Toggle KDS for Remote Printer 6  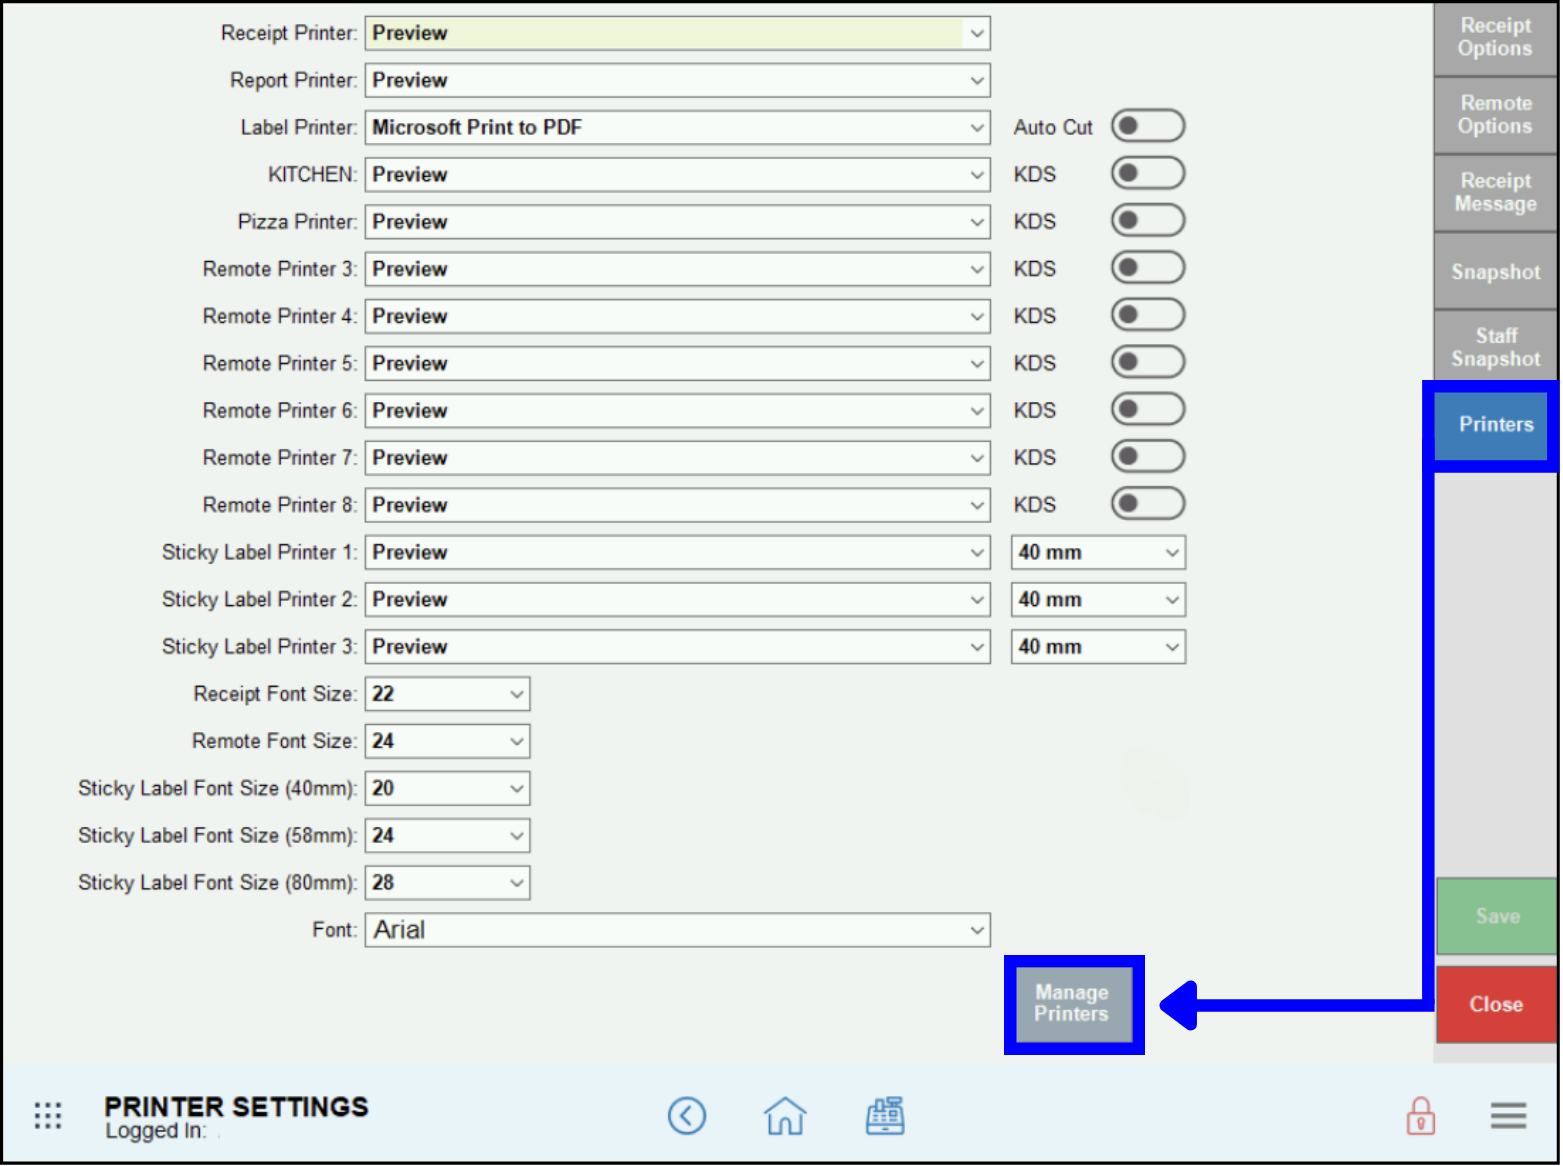click(1148, 409)
